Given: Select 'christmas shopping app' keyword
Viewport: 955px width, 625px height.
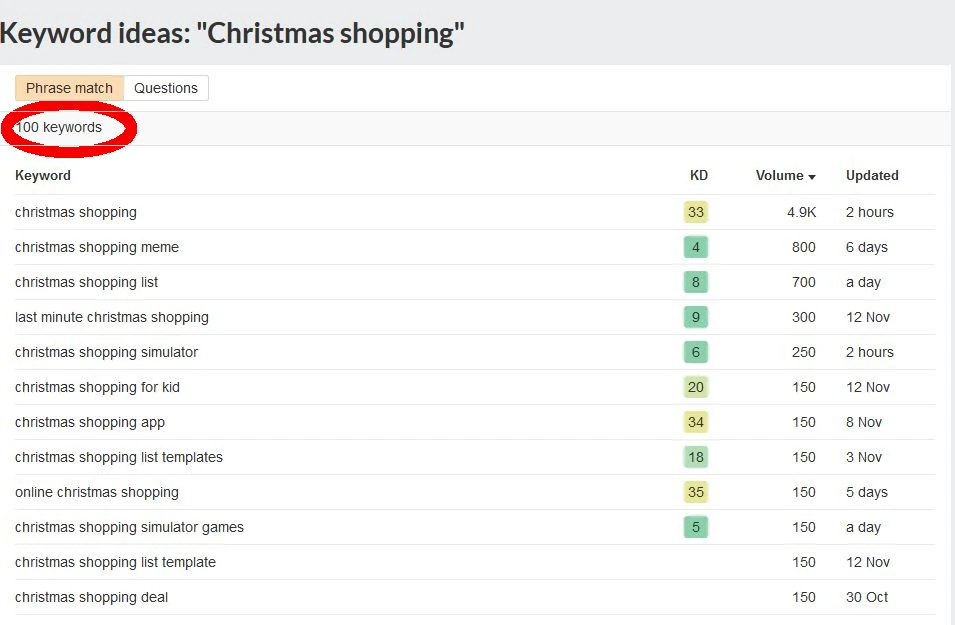Looking at the screenshot, I should 90,422.
